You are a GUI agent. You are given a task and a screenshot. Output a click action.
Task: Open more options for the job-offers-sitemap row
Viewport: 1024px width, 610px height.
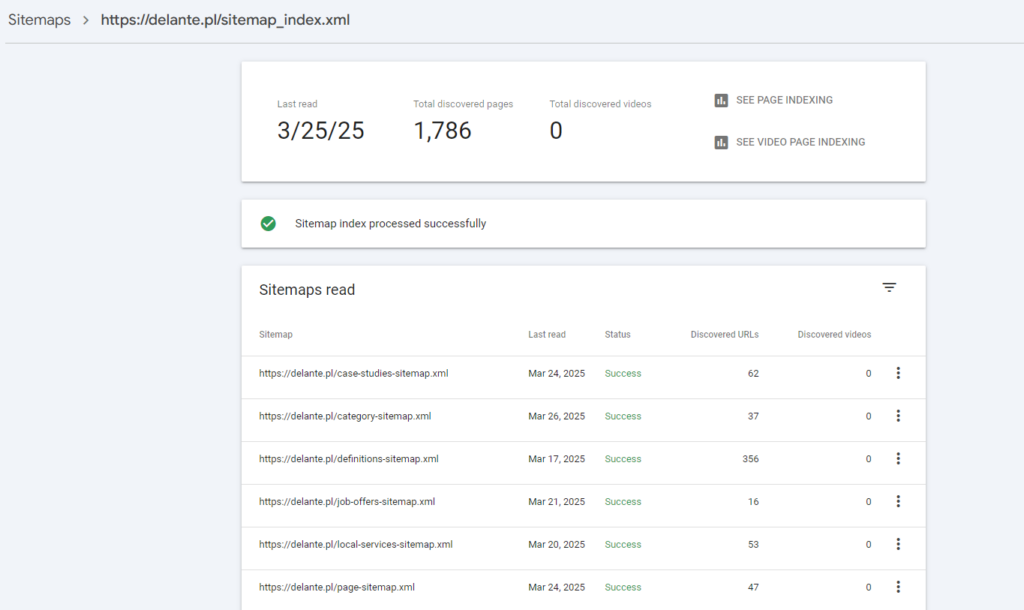point(898,502)
